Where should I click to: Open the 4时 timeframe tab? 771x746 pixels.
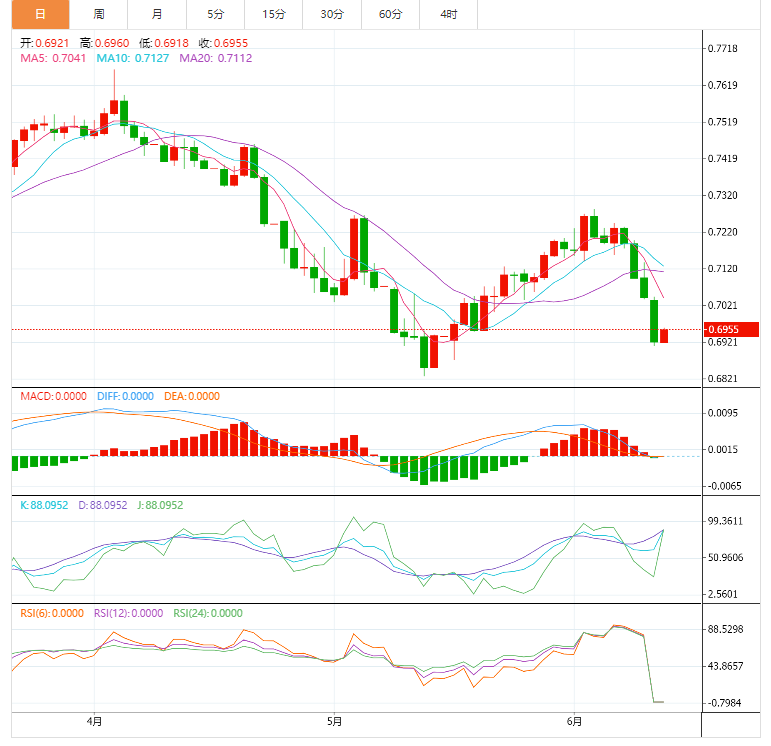(x=448, y=14)
